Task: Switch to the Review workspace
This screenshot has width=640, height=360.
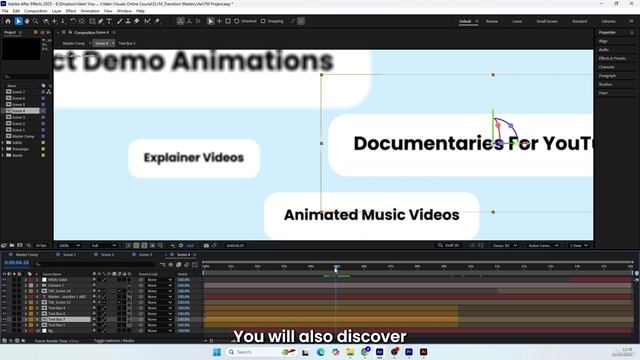Action: 491,21
